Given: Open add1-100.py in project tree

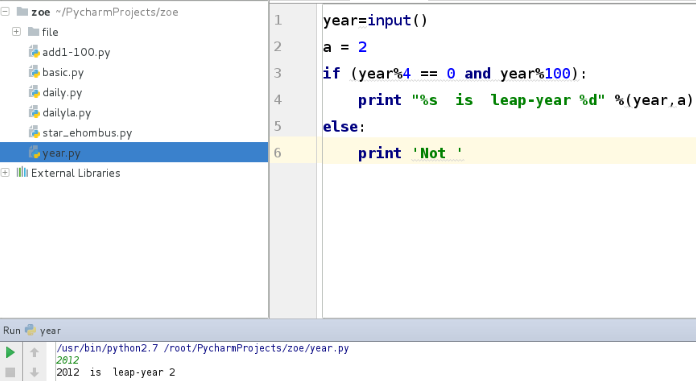Looking at the screenshot, I should pos(76,52).
